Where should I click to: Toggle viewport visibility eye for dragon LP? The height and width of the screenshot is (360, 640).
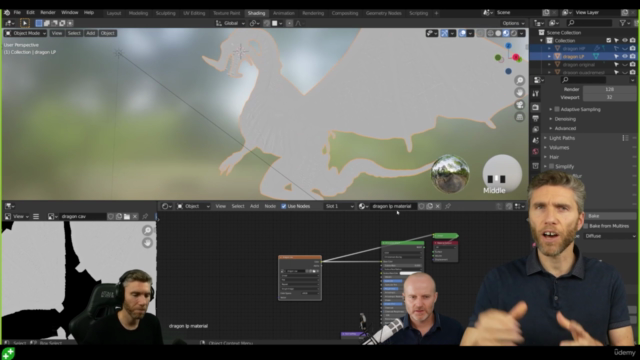624,56
